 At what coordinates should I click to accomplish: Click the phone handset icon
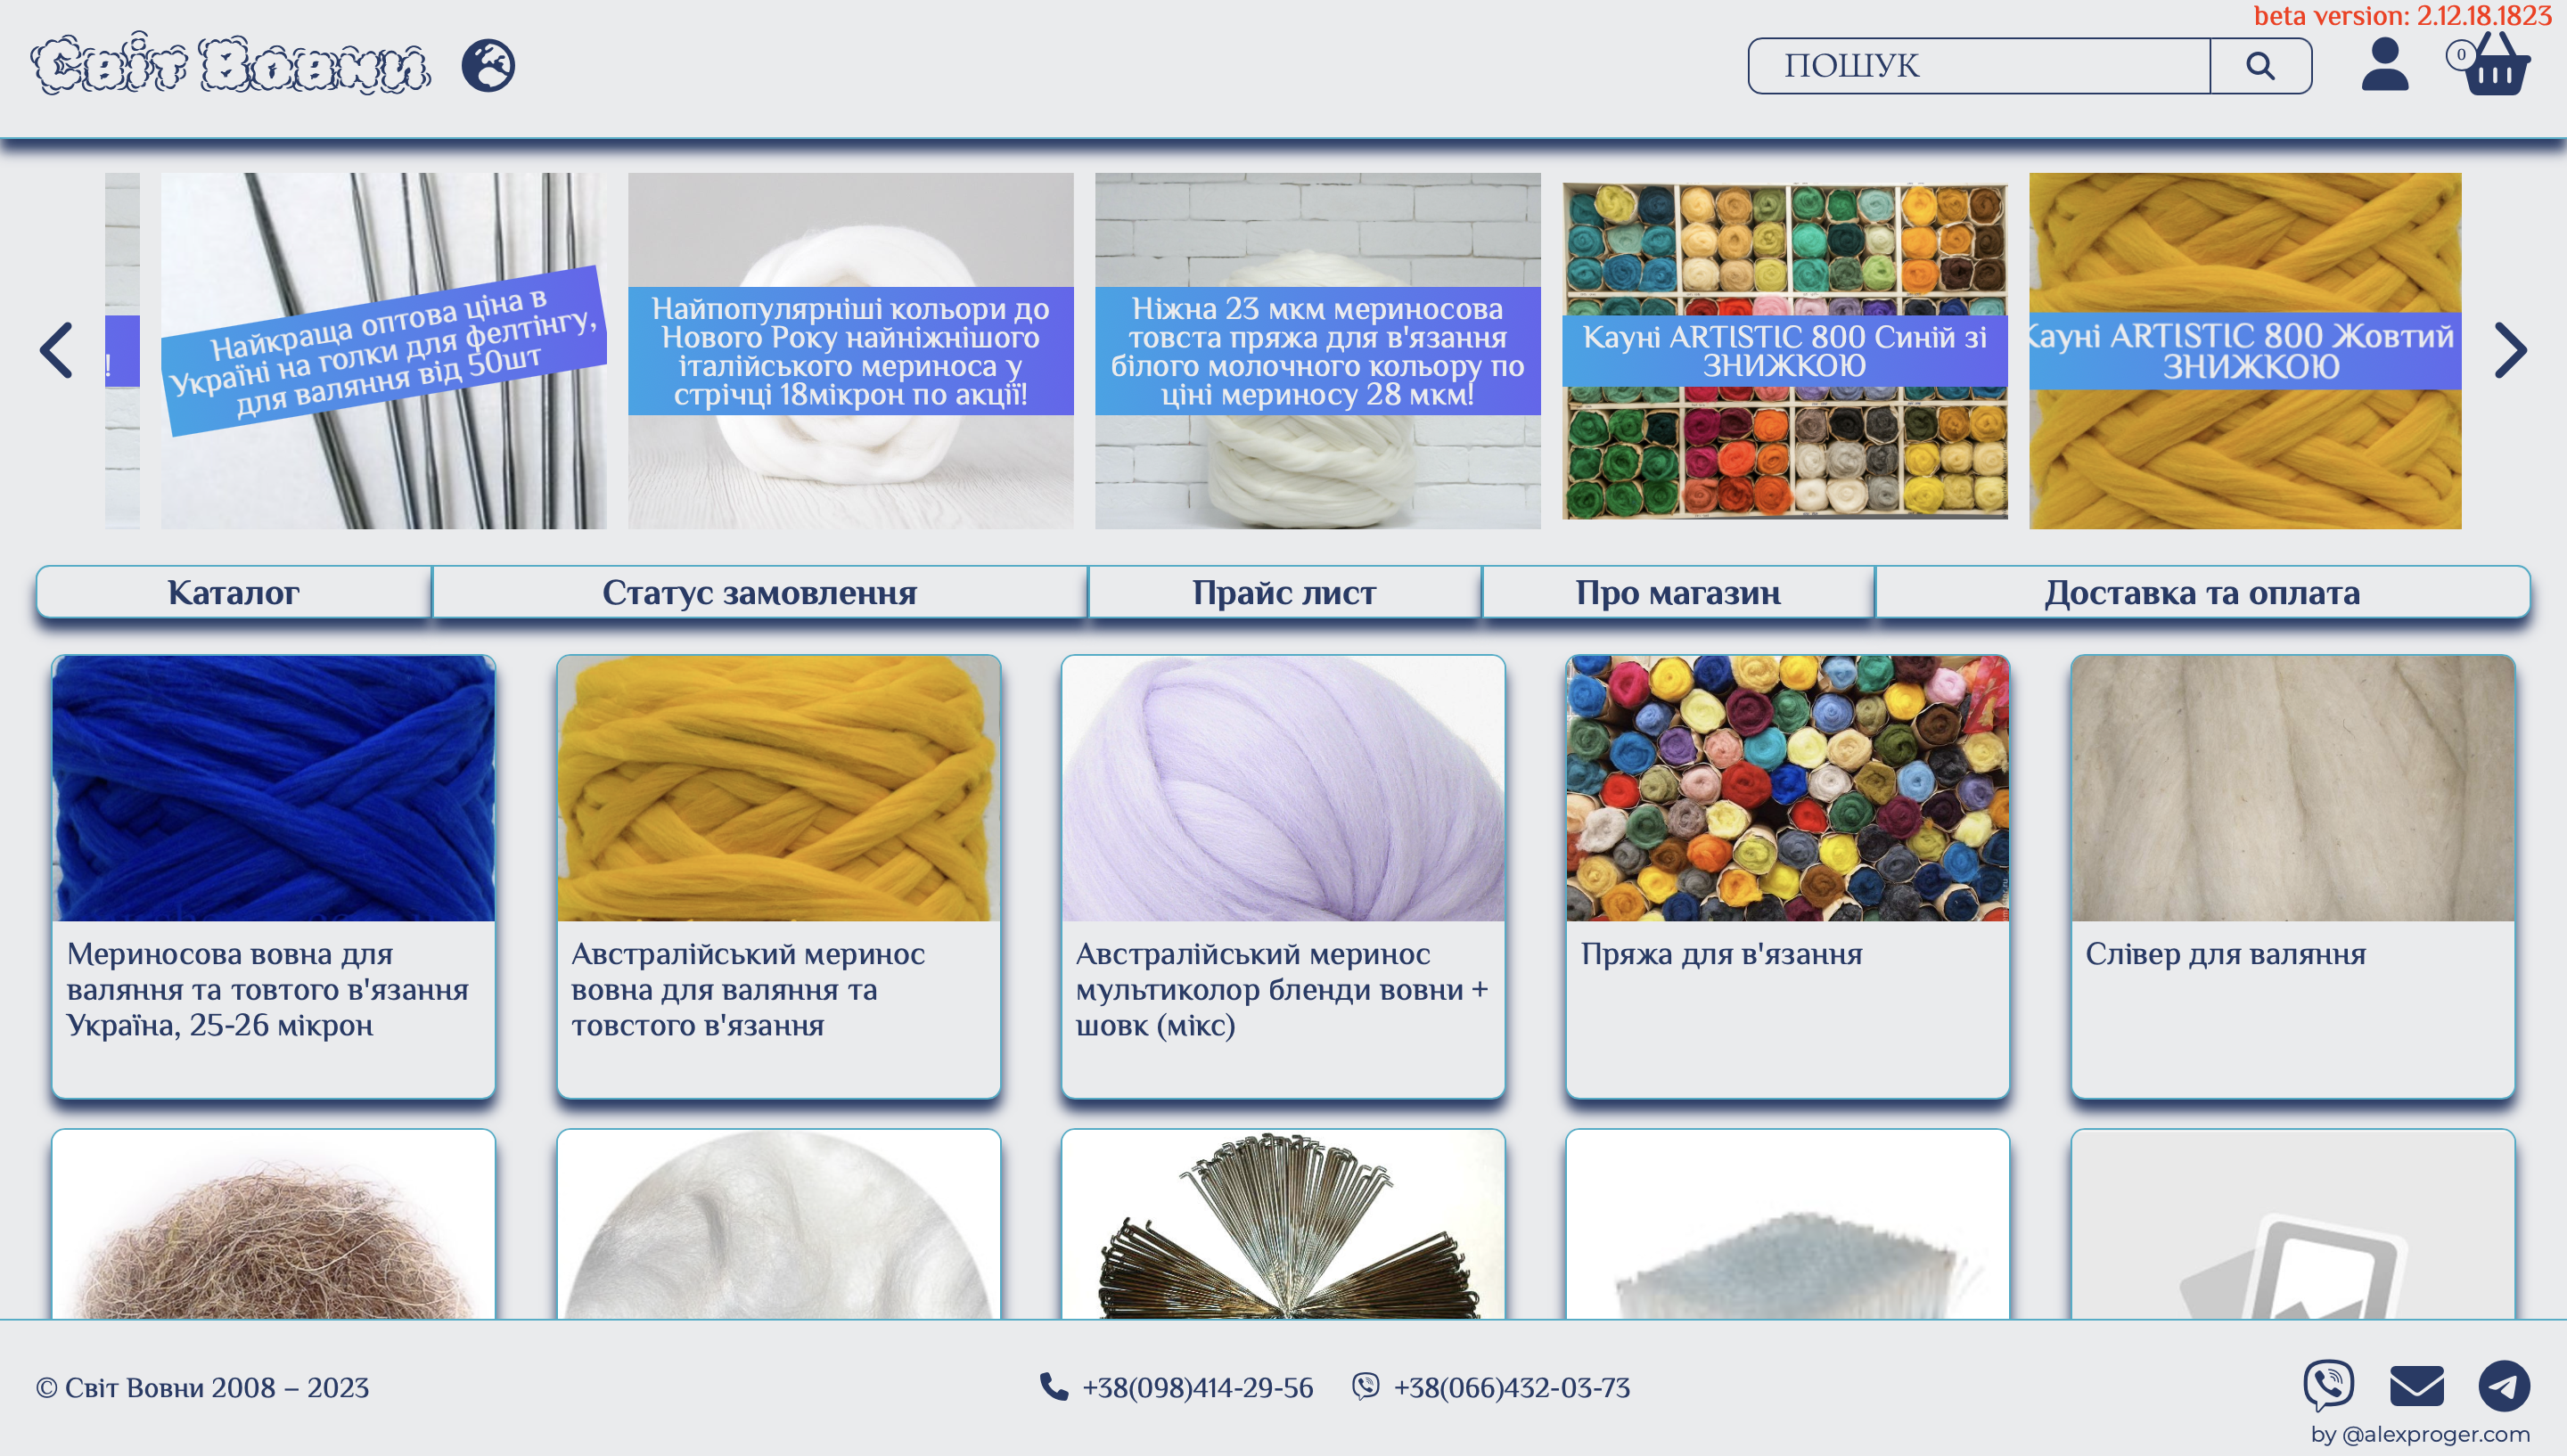click(x=1054, y=1387)
